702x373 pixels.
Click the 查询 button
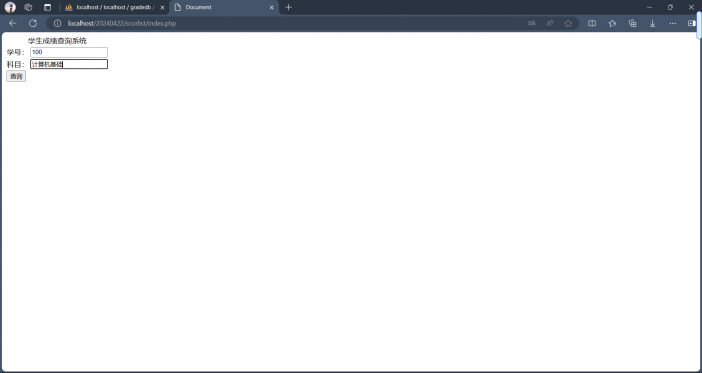(16, 77)
